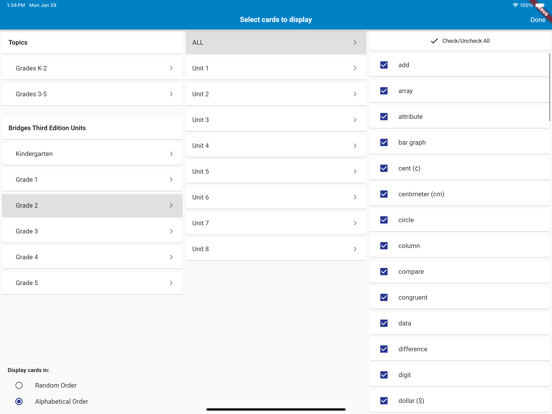Click the word list scrollbar
The image size is (552, 414).
pyautogui.click(x=549, y=87)
